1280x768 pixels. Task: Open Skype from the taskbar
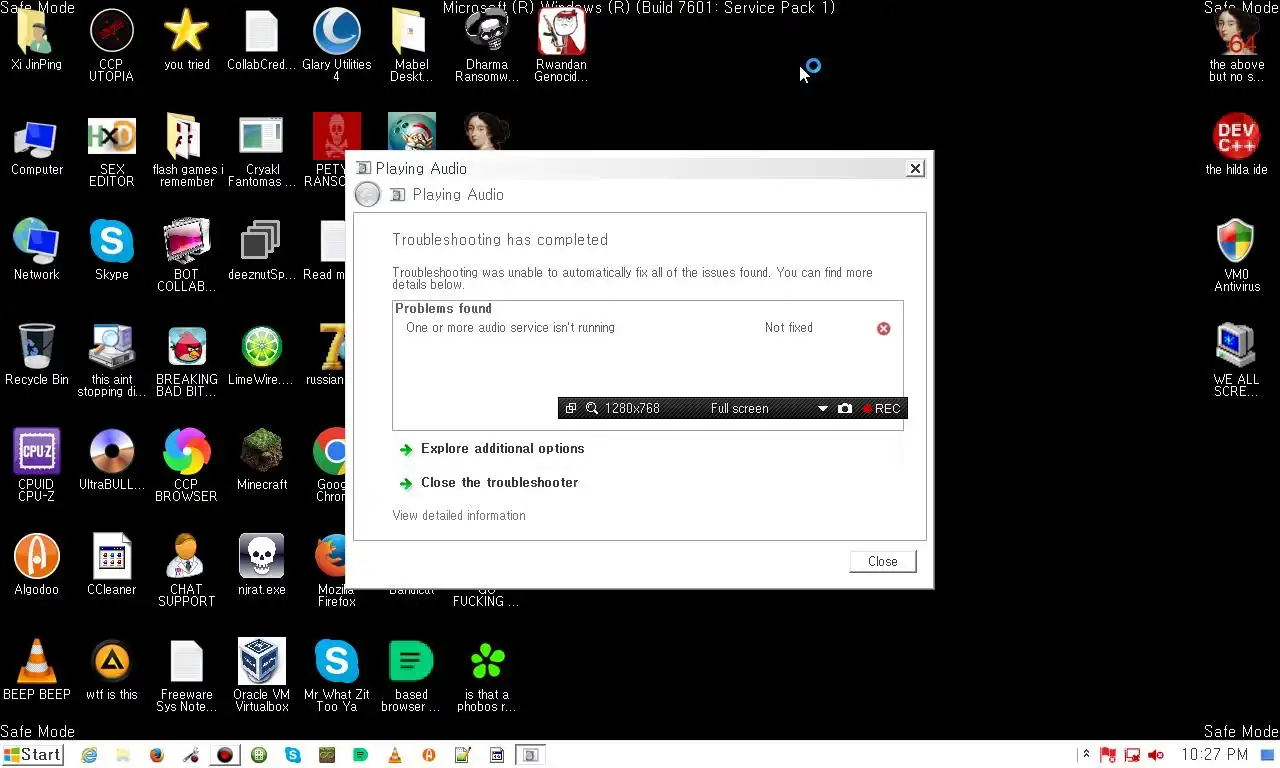[292, 755]
